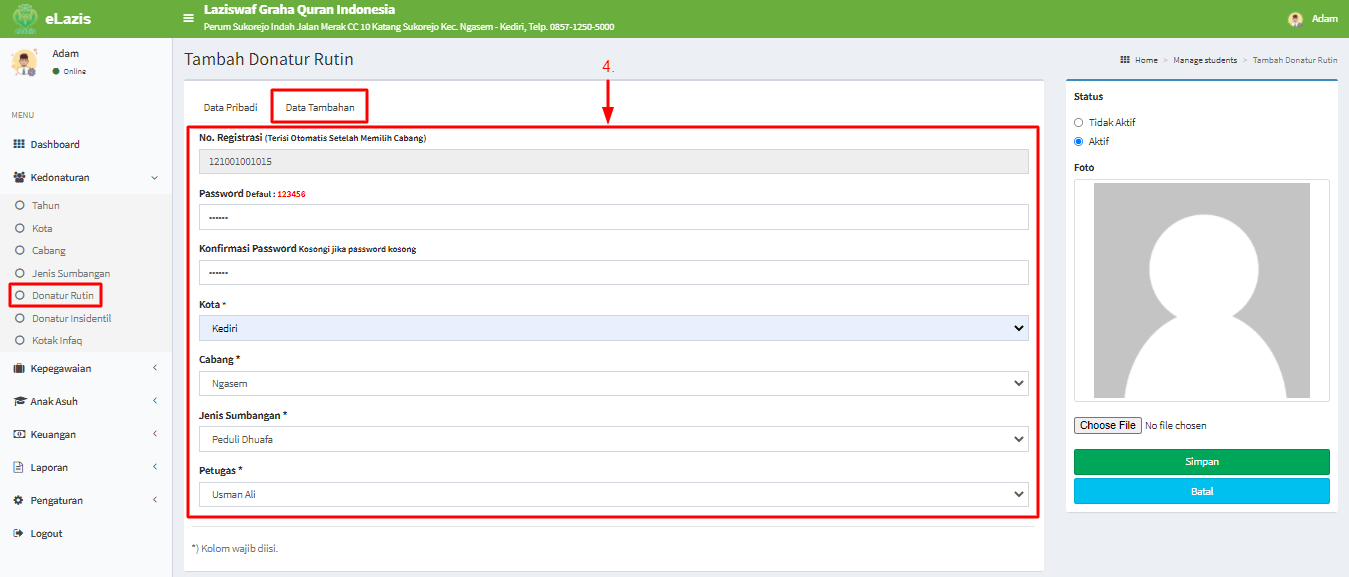
Task: Click the Keuangan money icon
Action: 19,434
